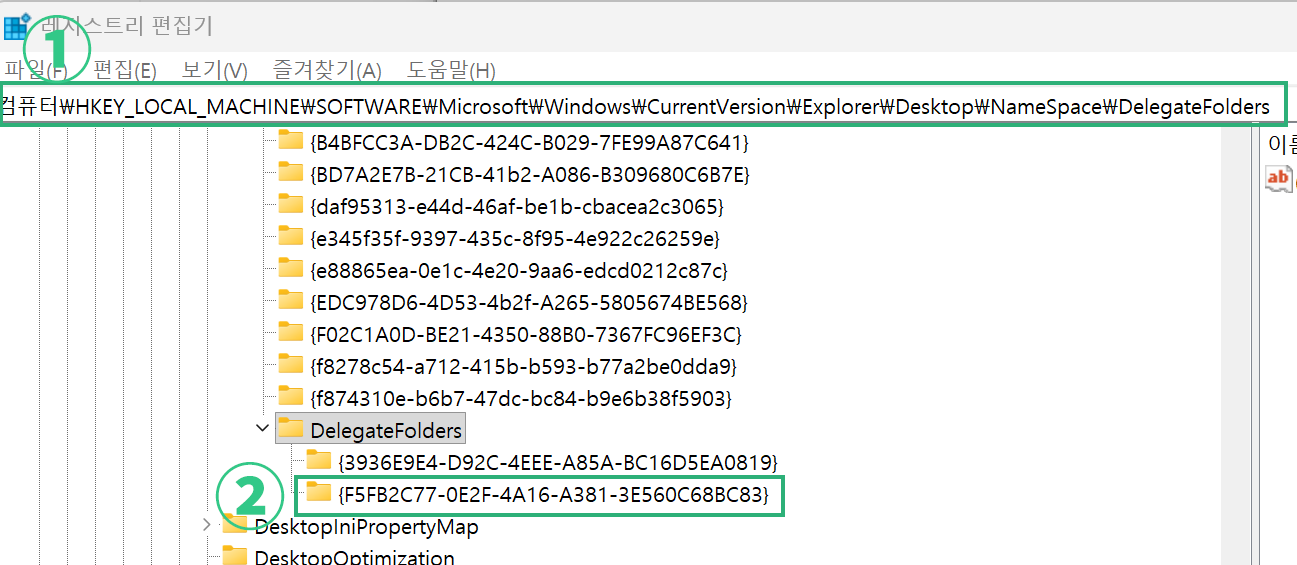Click the registry path address bar
This screenshot has height=565, width=1297.
pyautogui.click(x=640, y=106)
